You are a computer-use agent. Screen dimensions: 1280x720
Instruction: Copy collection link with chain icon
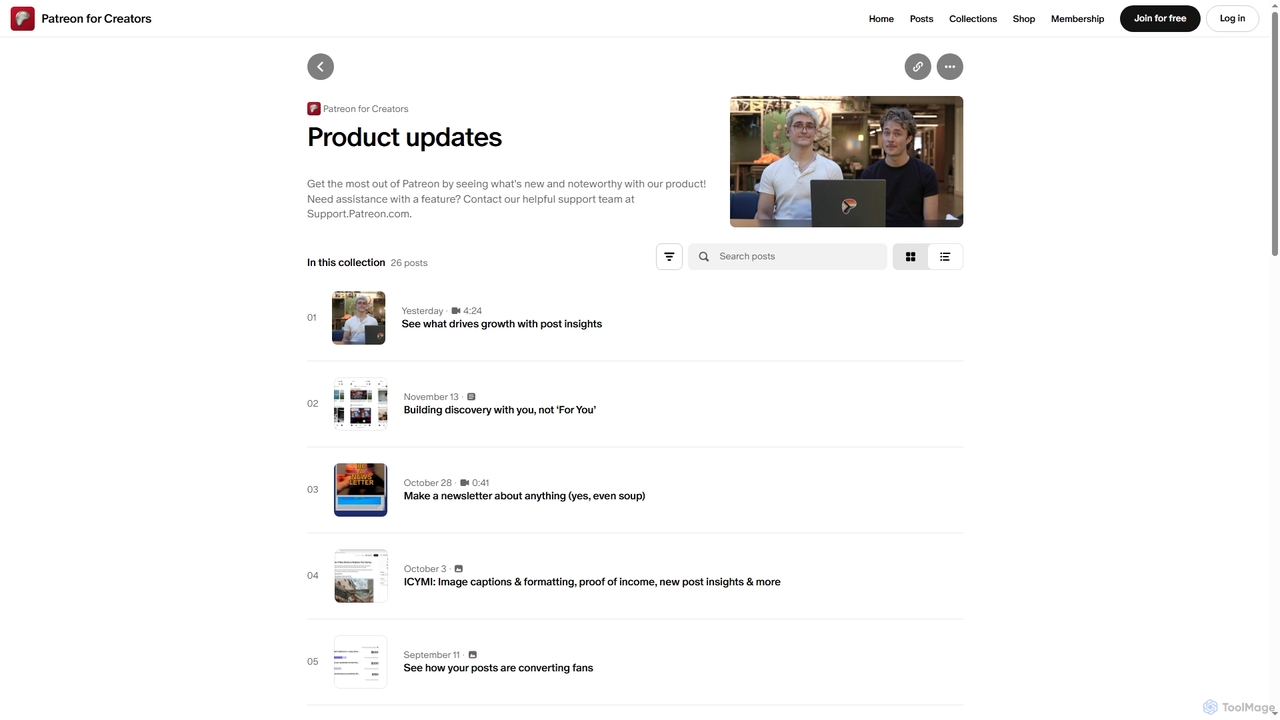(x=917, y=67)
